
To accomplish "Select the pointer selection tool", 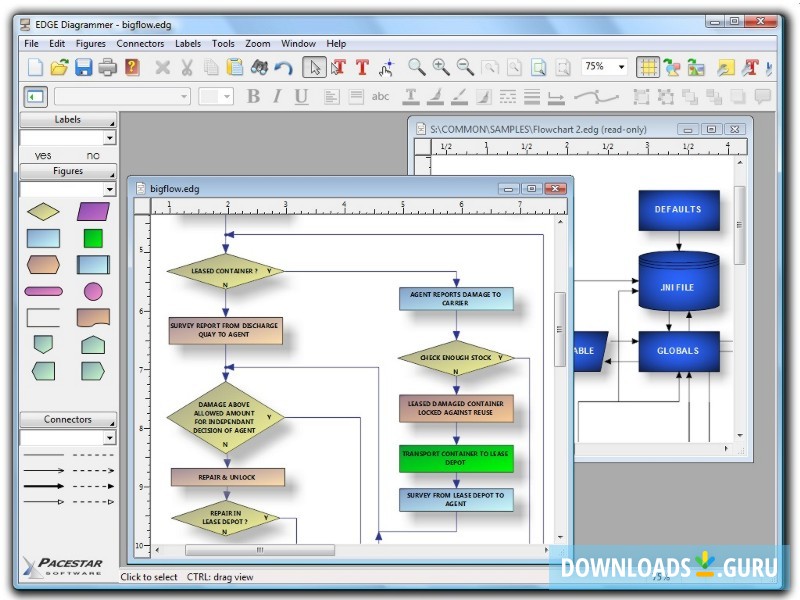I will click(x=315, y=67).
